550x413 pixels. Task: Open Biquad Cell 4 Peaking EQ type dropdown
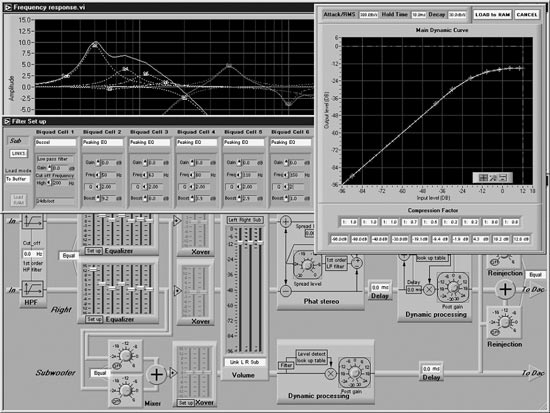click(x=196, y=142)
